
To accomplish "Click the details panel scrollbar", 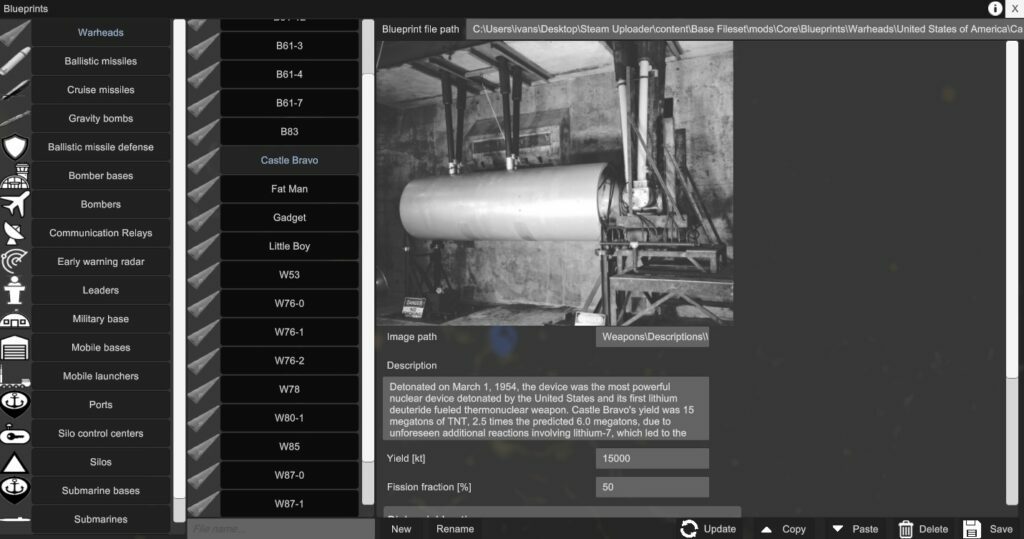I will pyautogui.click(x=1012, y=209).
